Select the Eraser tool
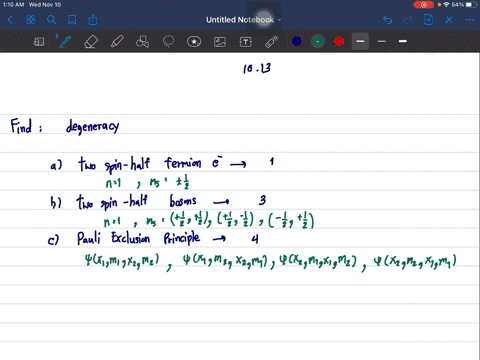 click(91, 42)
